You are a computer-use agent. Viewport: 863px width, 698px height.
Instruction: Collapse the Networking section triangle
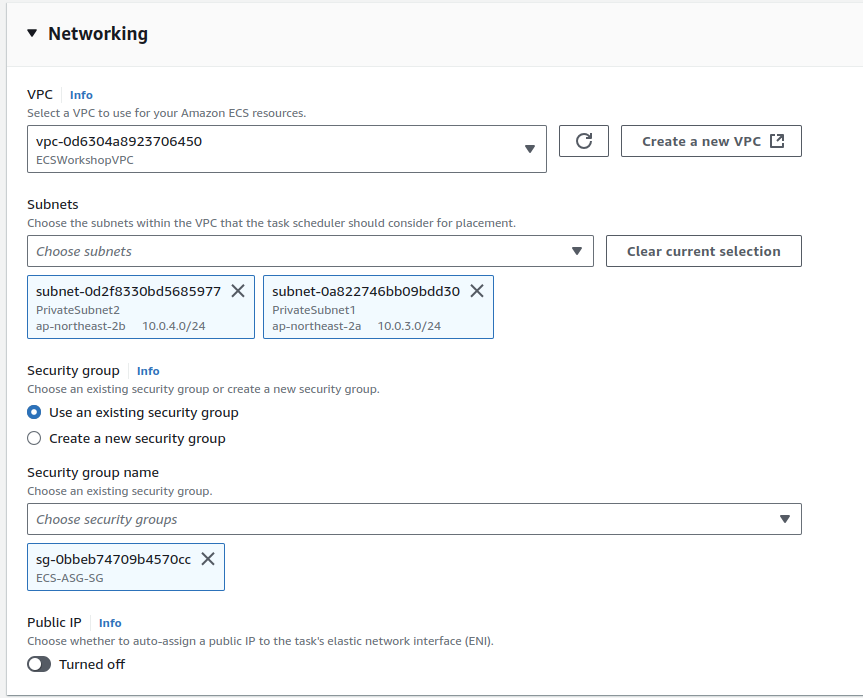[x=32, y=34]
